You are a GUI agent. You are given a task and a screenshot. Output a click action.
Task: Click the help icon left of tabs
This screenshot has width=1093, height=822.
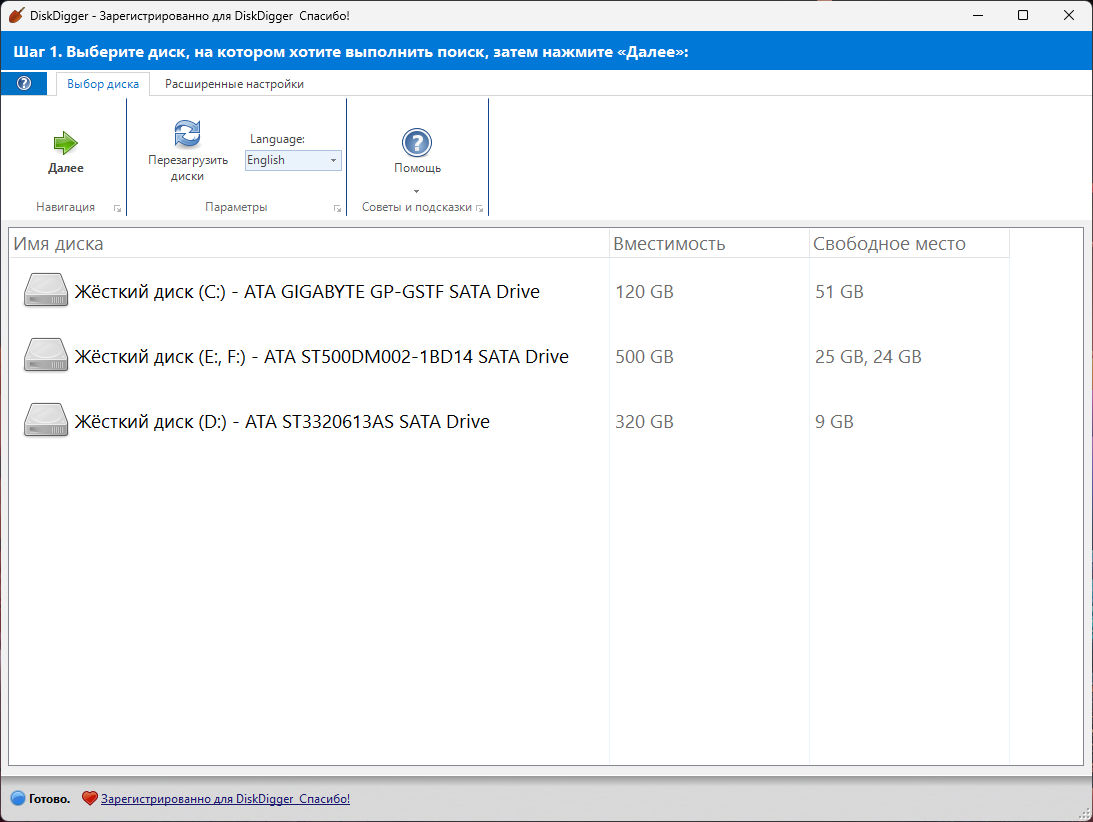coord(24,84)
